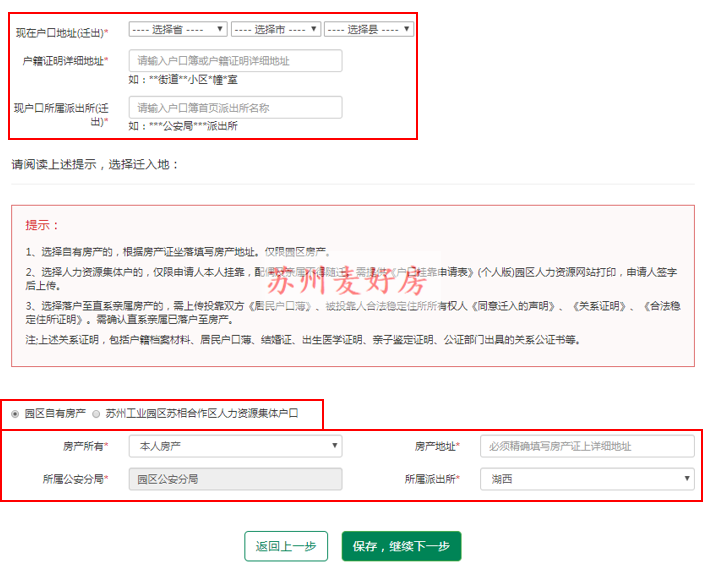707x568 pixels.
Task: Click the greyed 园区公安分局 field
Action: click(235, 479)
